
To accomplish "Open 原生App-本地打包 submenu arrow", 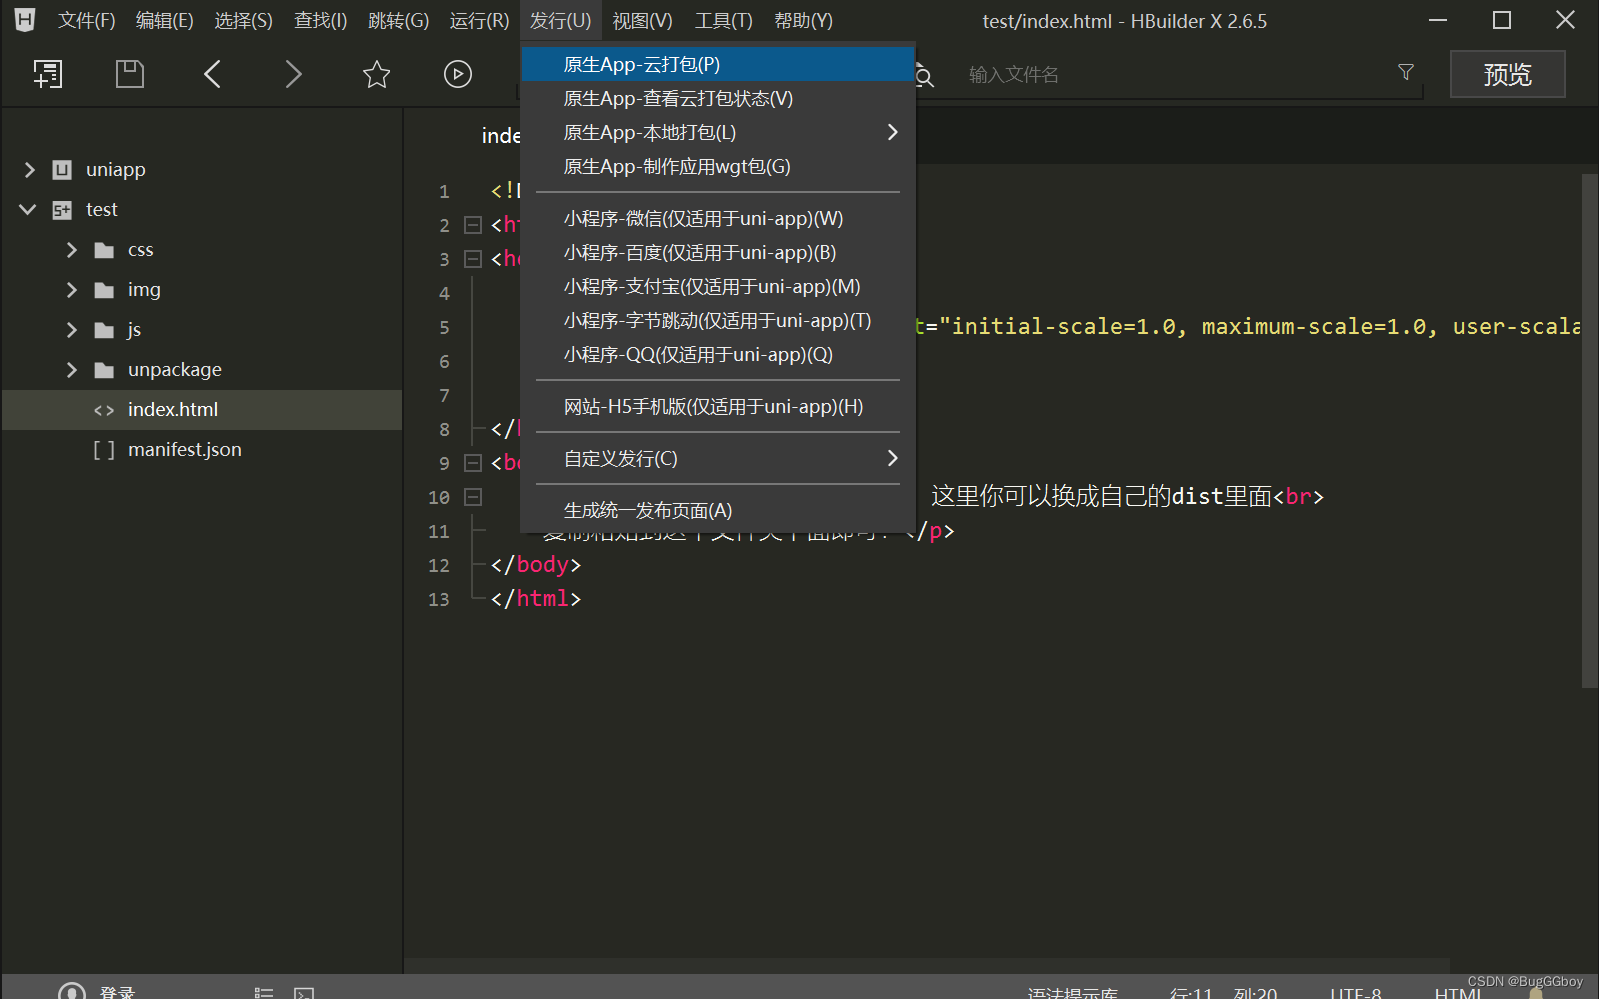I will coord(892,132).
